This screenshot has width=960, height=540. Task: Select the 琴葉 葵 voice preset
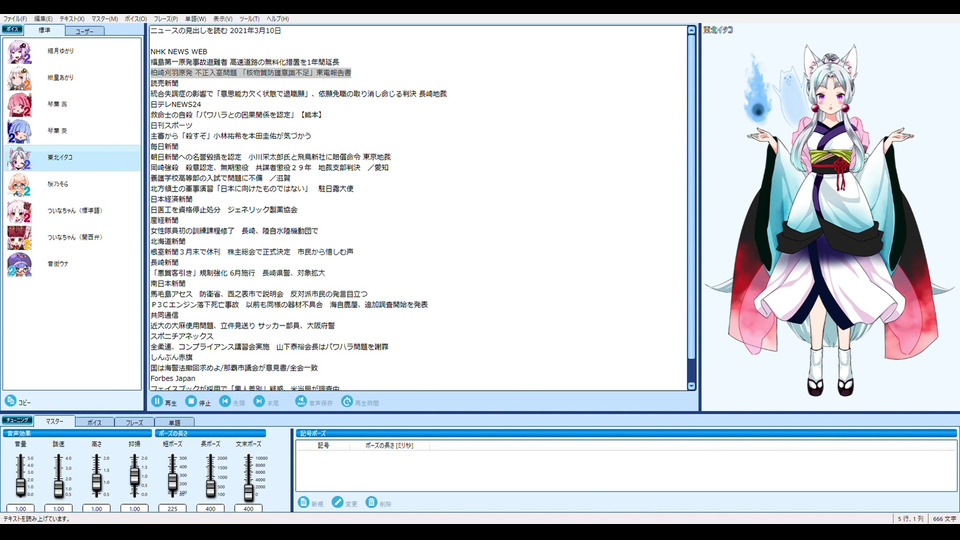pyautogui.click(x=72, y=131)
